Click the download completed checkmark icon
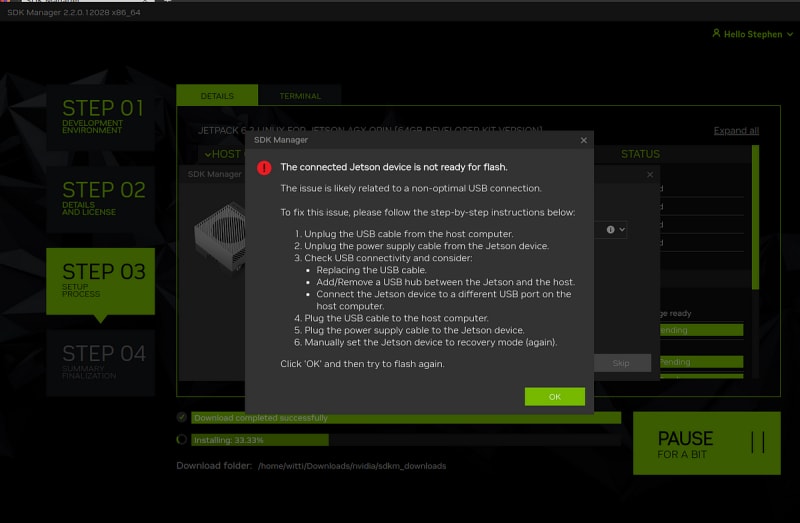800x523 pixels. pyautogui.click(x=181, y=417)
